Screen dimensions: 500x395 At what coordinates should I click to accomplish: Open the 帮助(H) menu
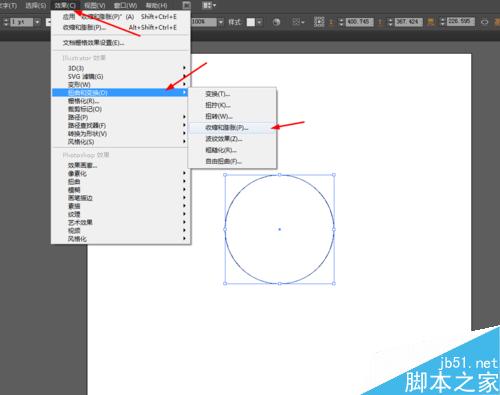tap(157, 5)
